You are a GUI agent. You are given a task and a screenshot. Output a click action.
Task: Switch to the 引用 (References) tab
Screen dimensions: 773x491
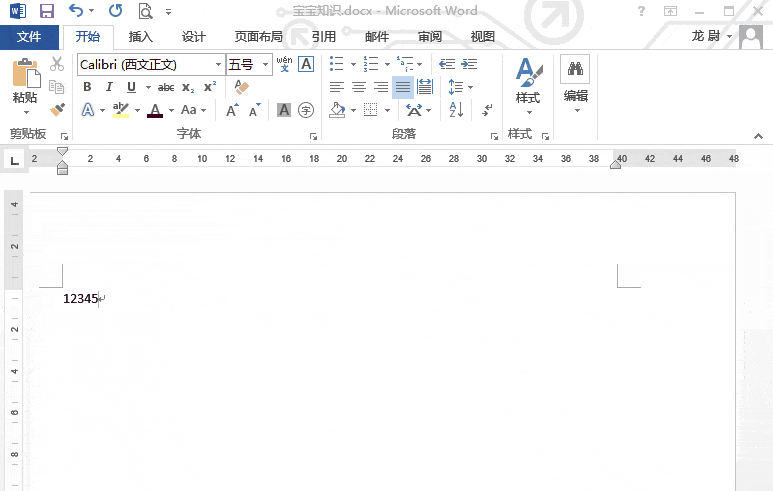coord(324,37)
